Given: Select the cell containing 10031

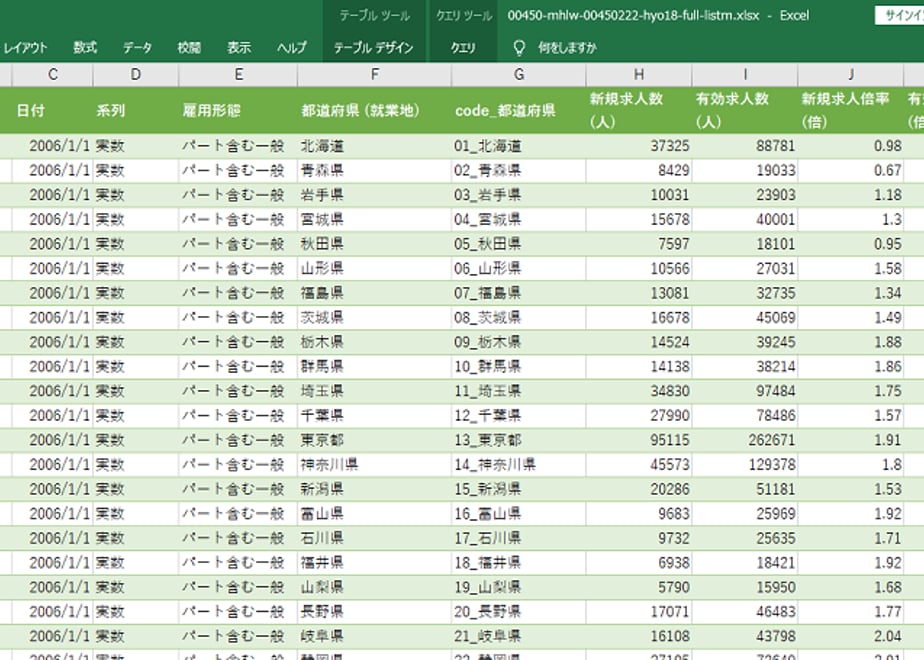Looking at the screenshot, I should tap(639, 195).
